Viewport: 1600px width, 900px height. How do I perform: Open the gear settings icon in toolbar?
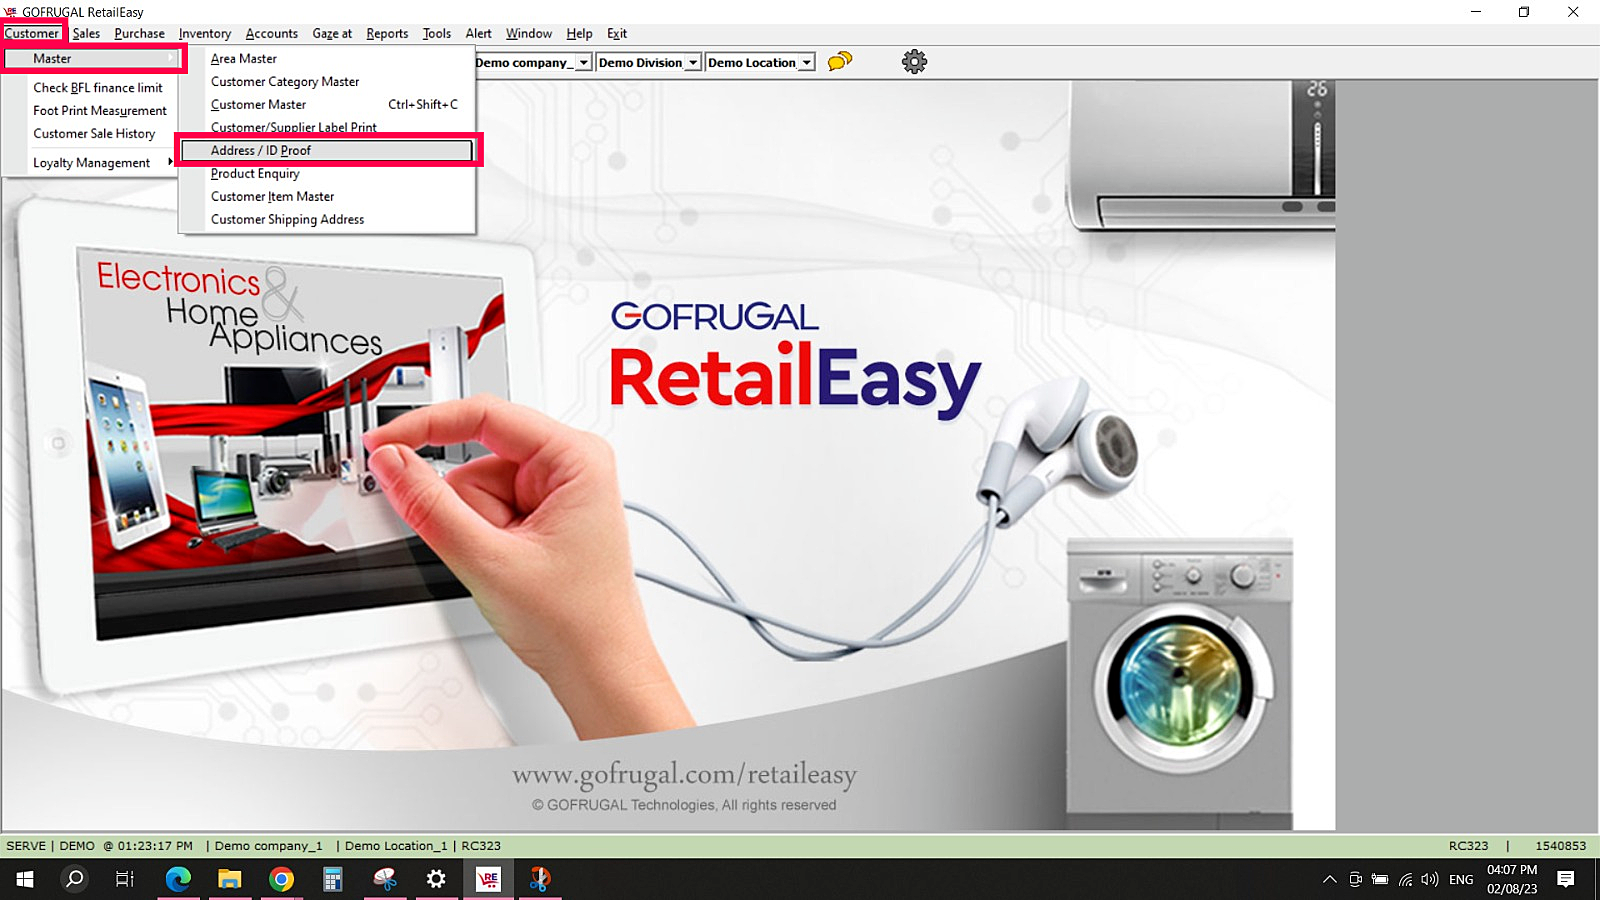coord(914,62)
